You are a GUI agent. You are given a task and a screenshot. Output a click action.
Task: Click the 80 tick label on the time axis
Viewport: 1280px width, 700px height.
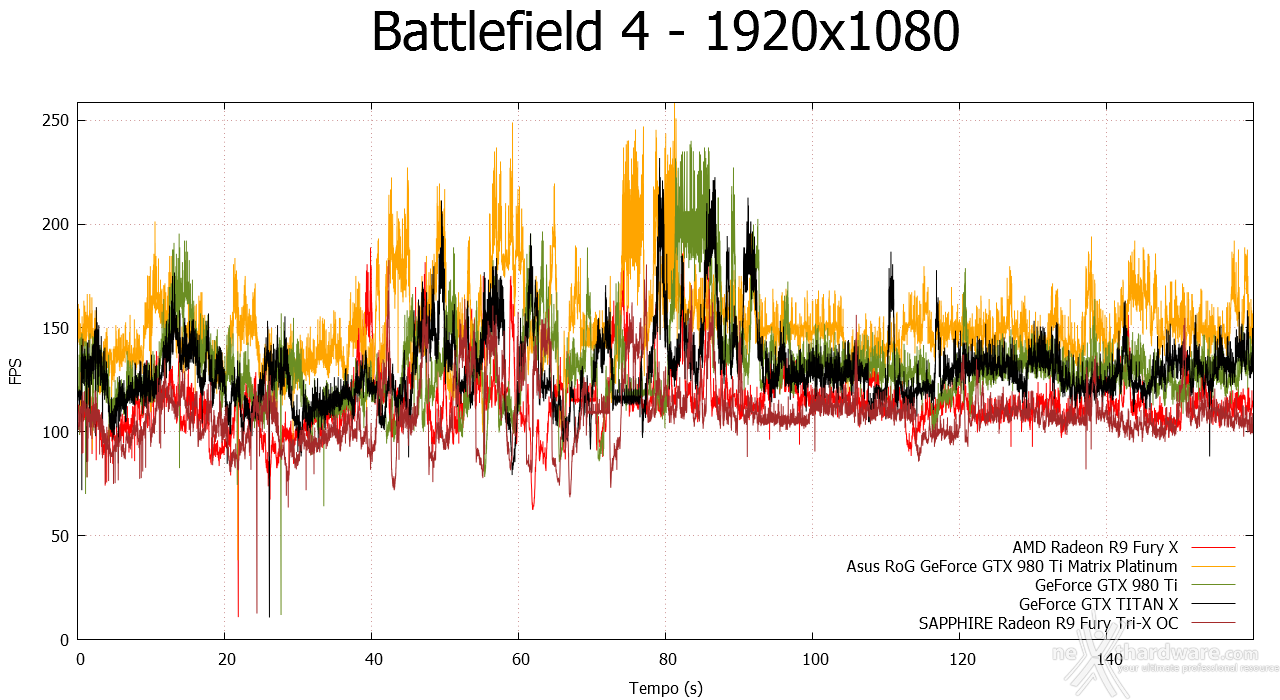(666, 660)
